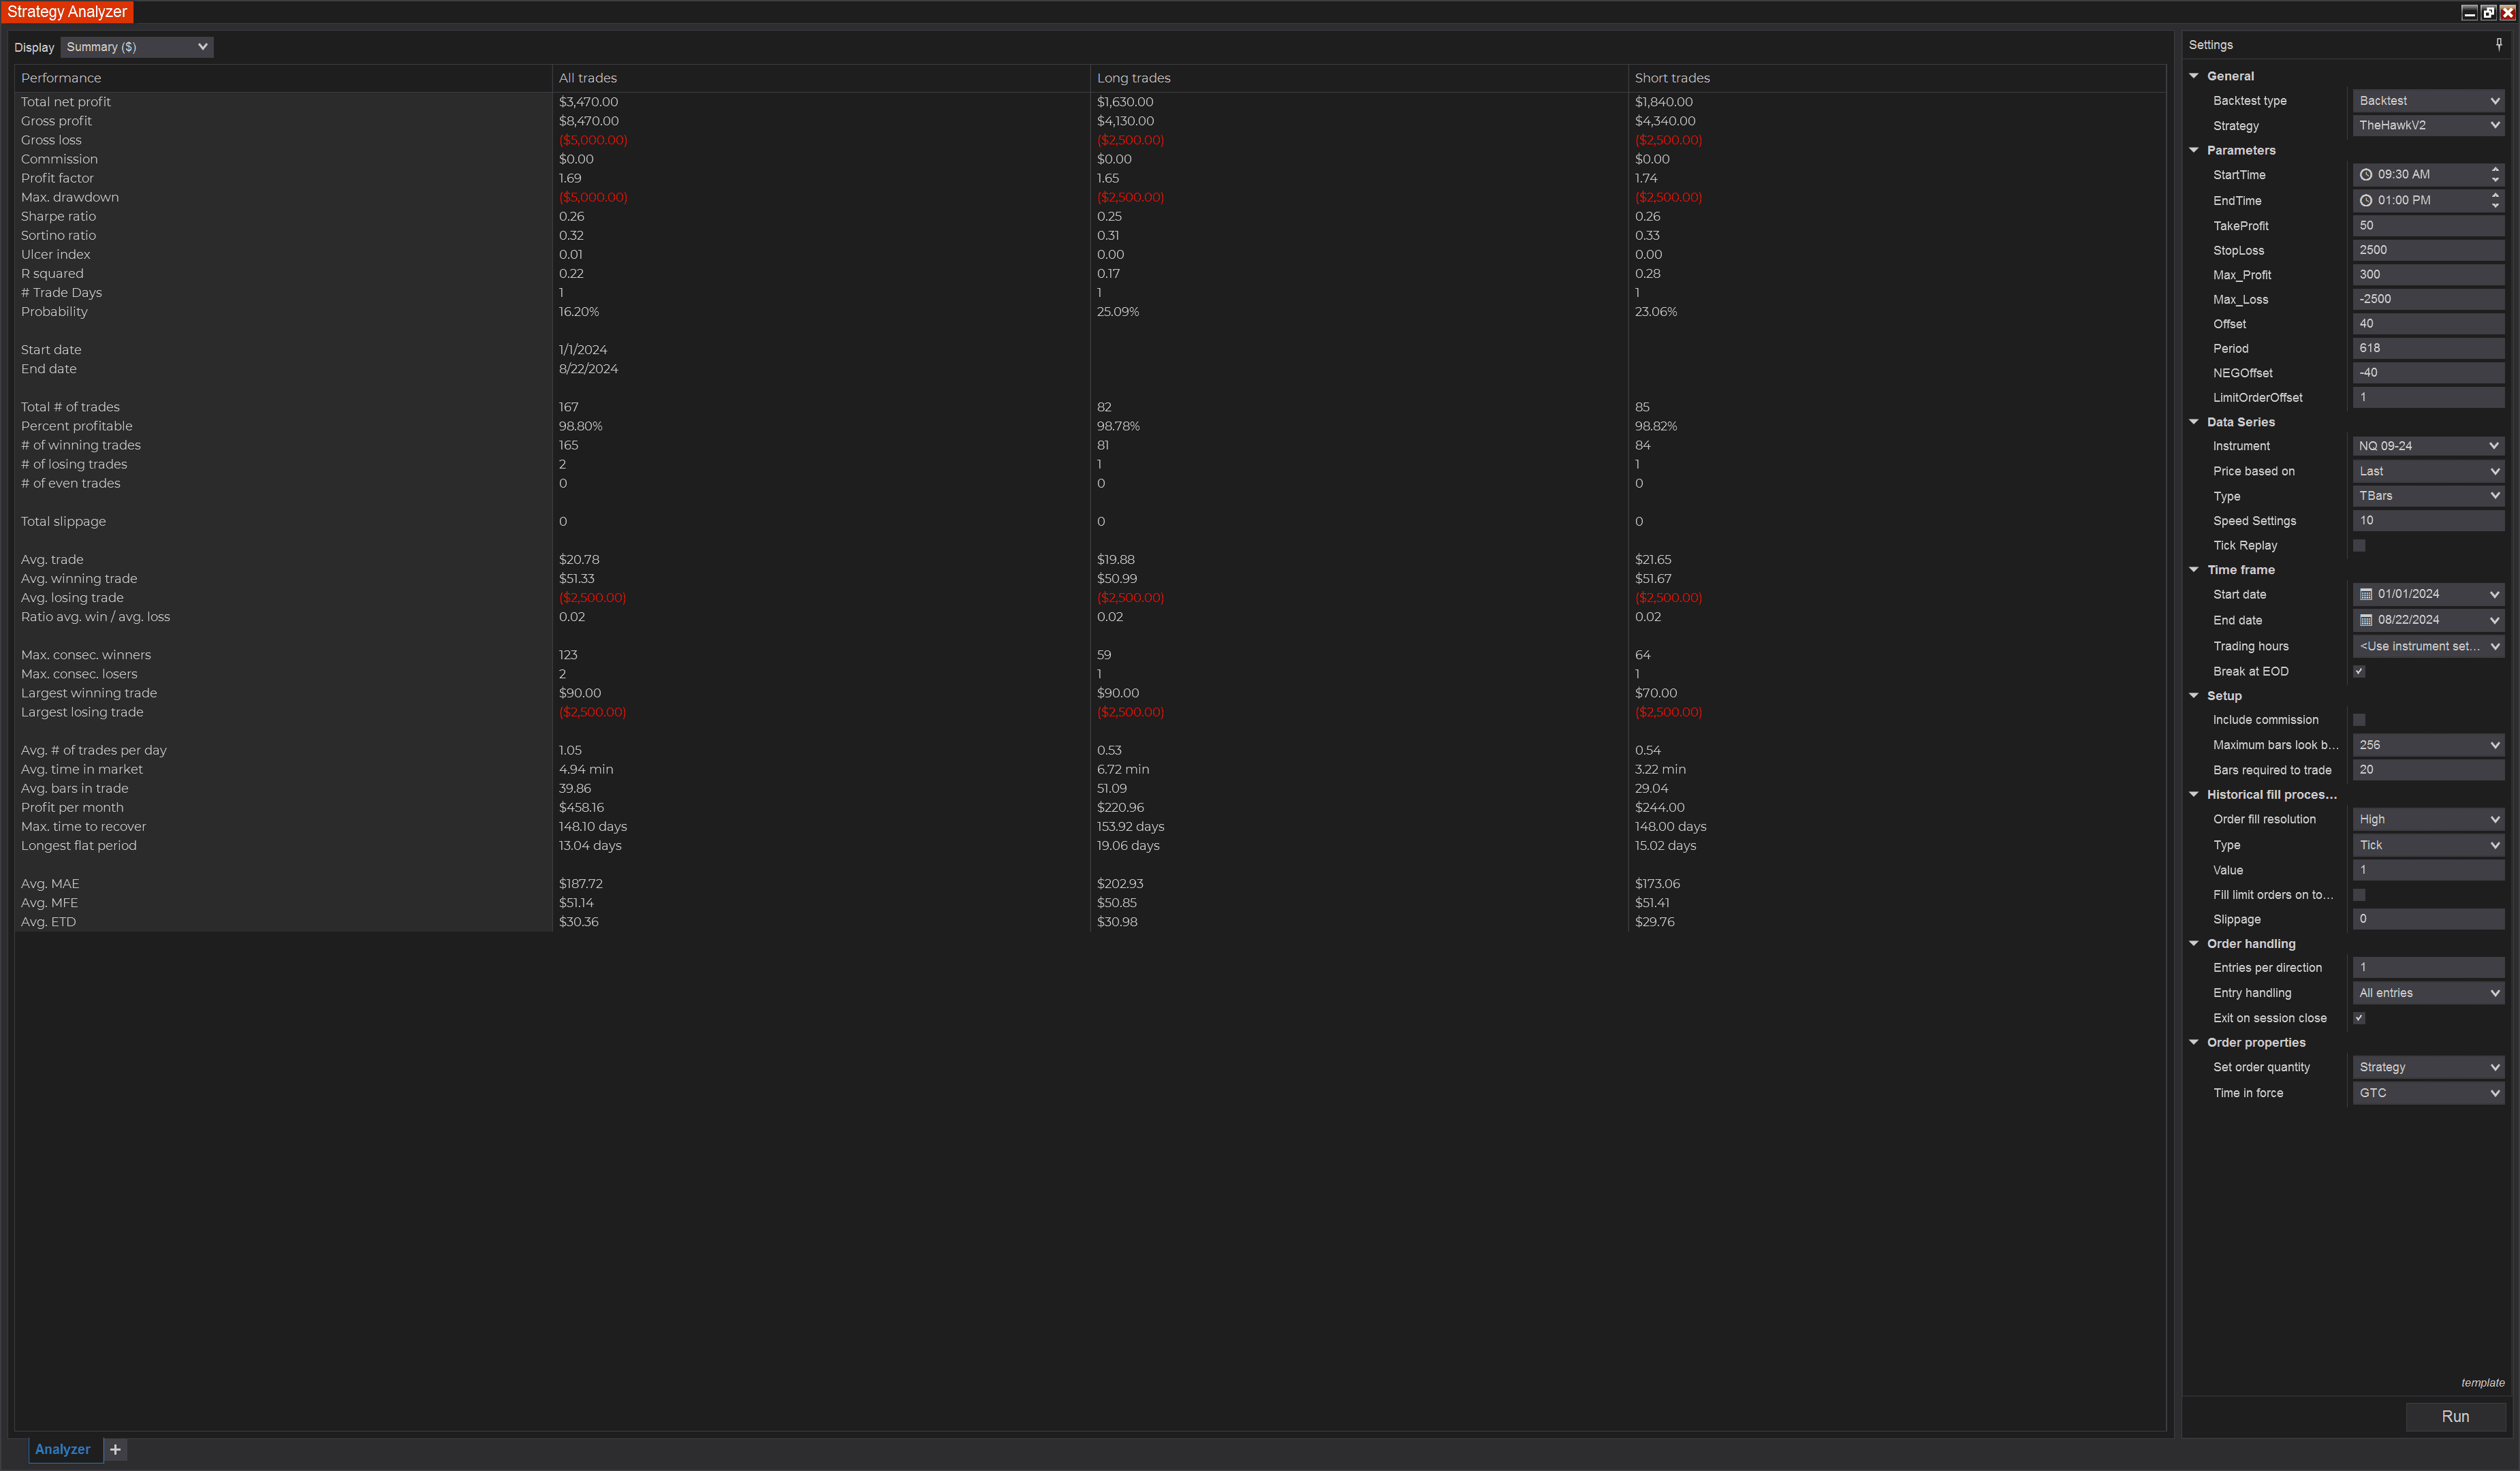Open the End date calendar picker

[x=2366, y=620]
